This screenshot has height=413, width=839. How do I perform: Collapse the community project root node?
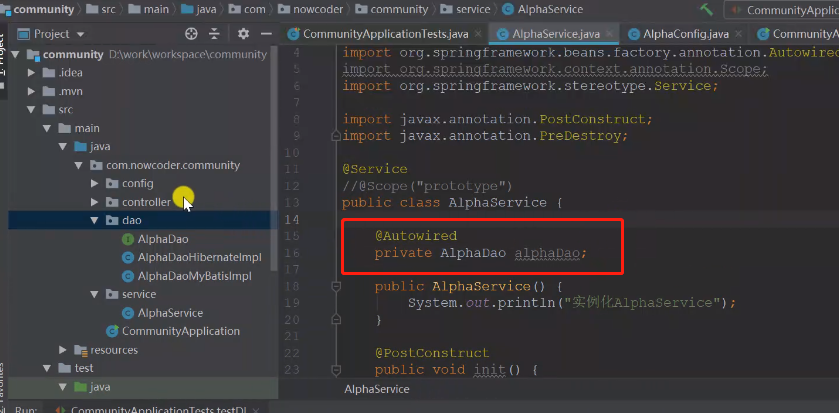(15, 55)
